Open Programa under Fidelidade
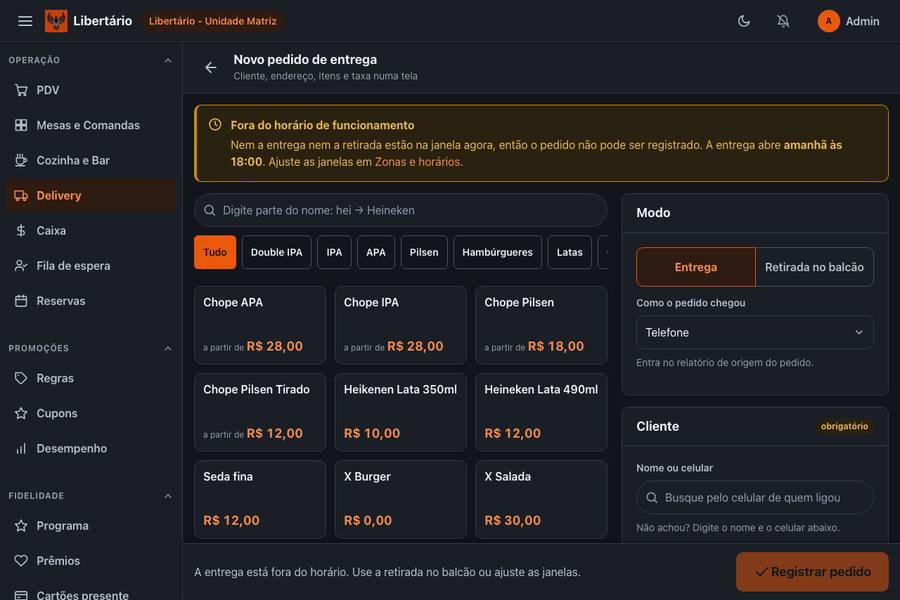The width and height of the screenshot is (900, 600). click(x=92, y=525)
